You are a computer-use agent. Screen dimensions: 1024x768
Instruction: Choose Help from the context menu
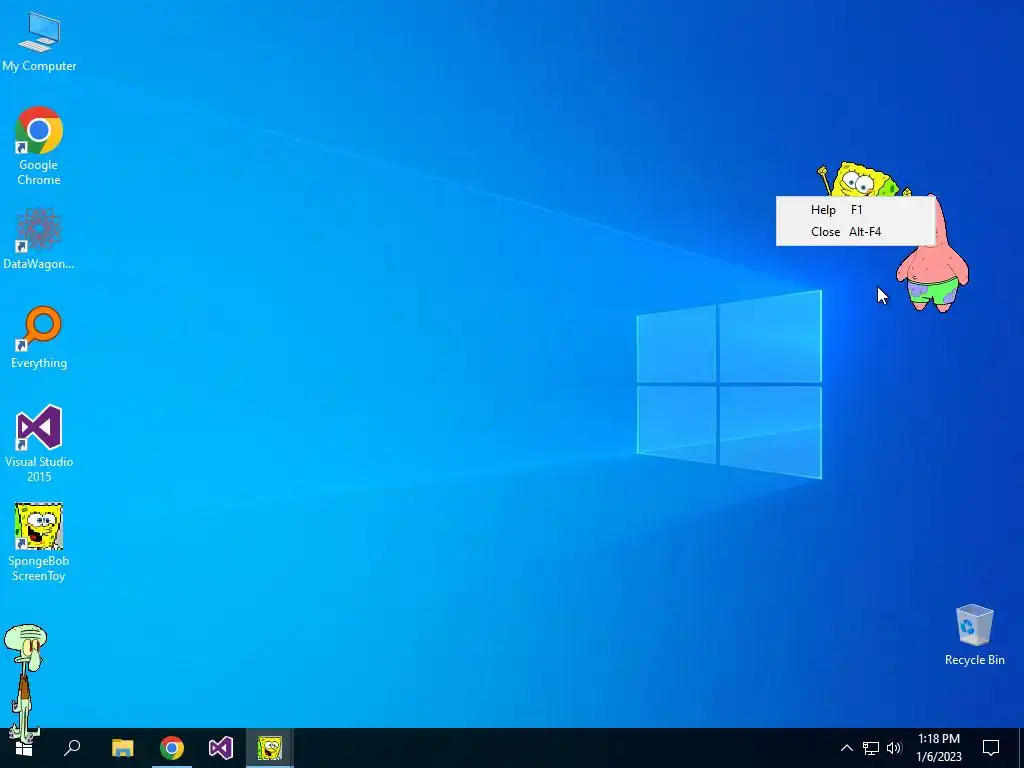(x=855, y=210)
